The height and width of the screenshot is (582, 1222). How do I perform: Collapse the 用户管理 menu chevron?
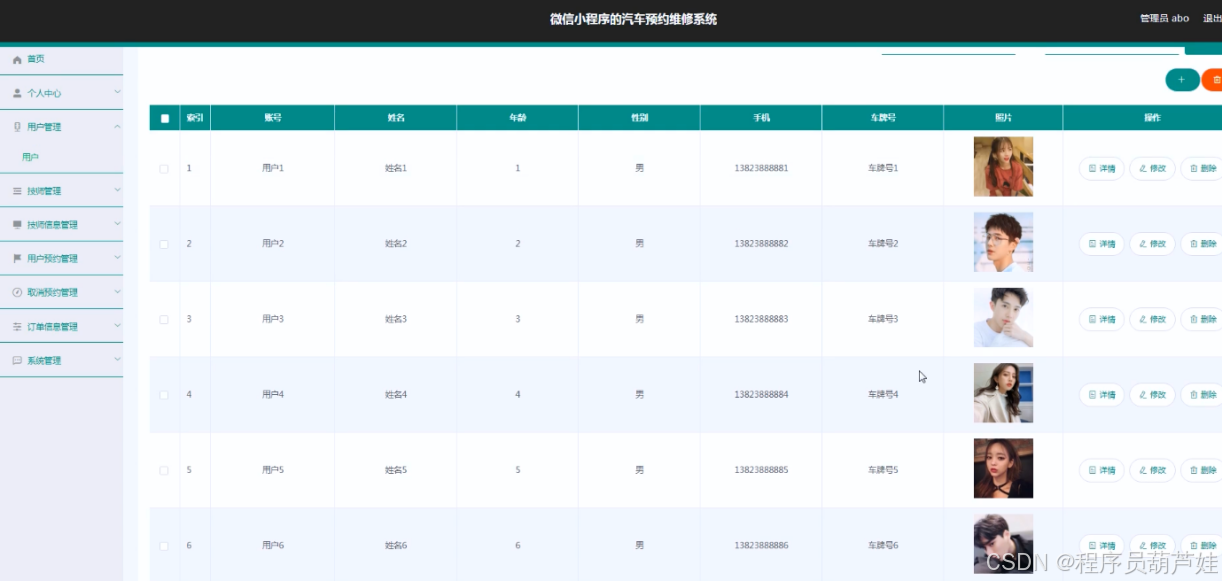(117, 126)
